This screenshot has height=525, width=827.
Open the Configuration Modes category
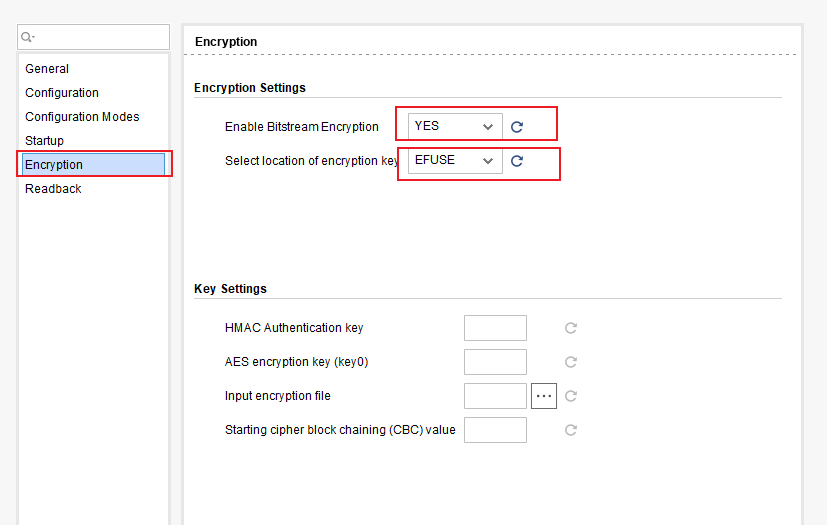coord(82,117)
